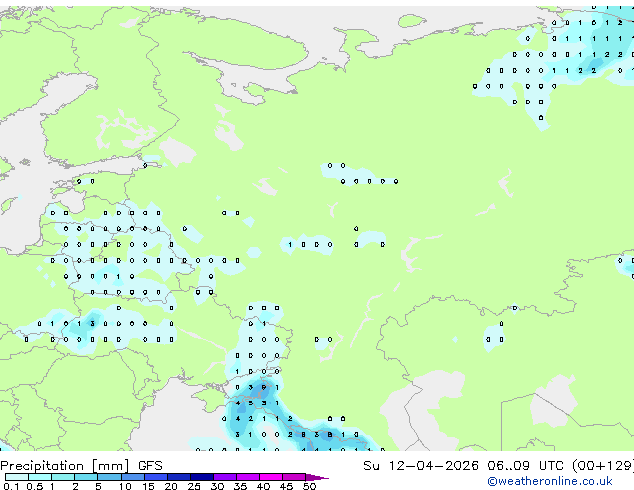Viewport: 634px width, 490px height.
Task: Click the above-50 mm arrow-shaped legend tip
Action: tap(317, 477)
